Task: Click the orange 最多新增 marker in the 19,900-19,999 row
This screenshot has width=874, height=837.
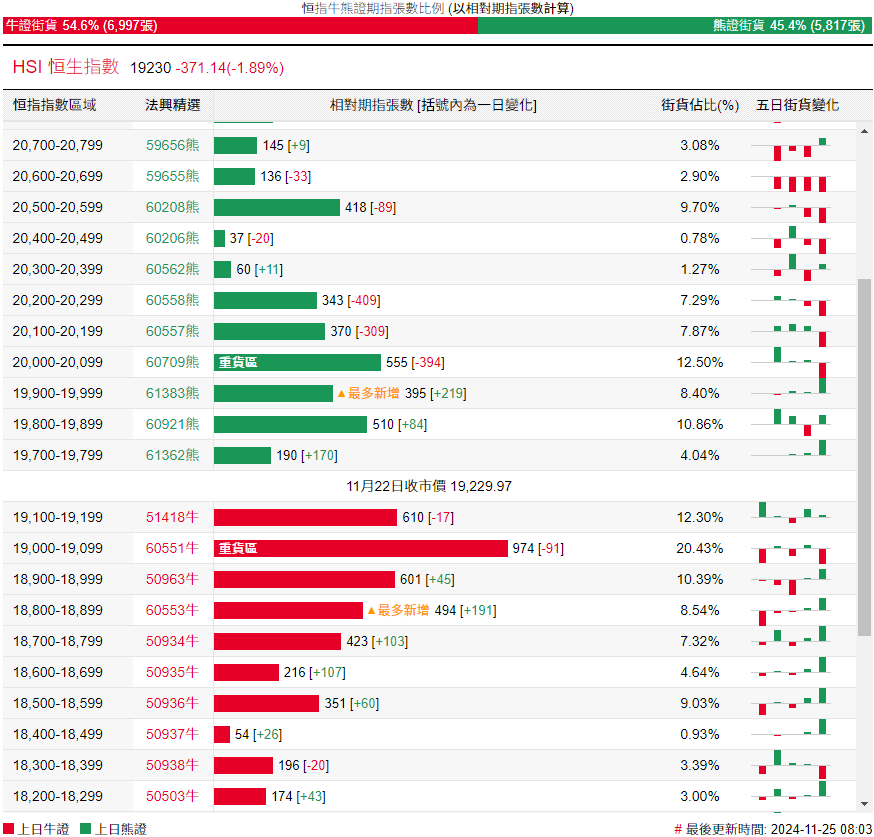Action: click(367, 393)
